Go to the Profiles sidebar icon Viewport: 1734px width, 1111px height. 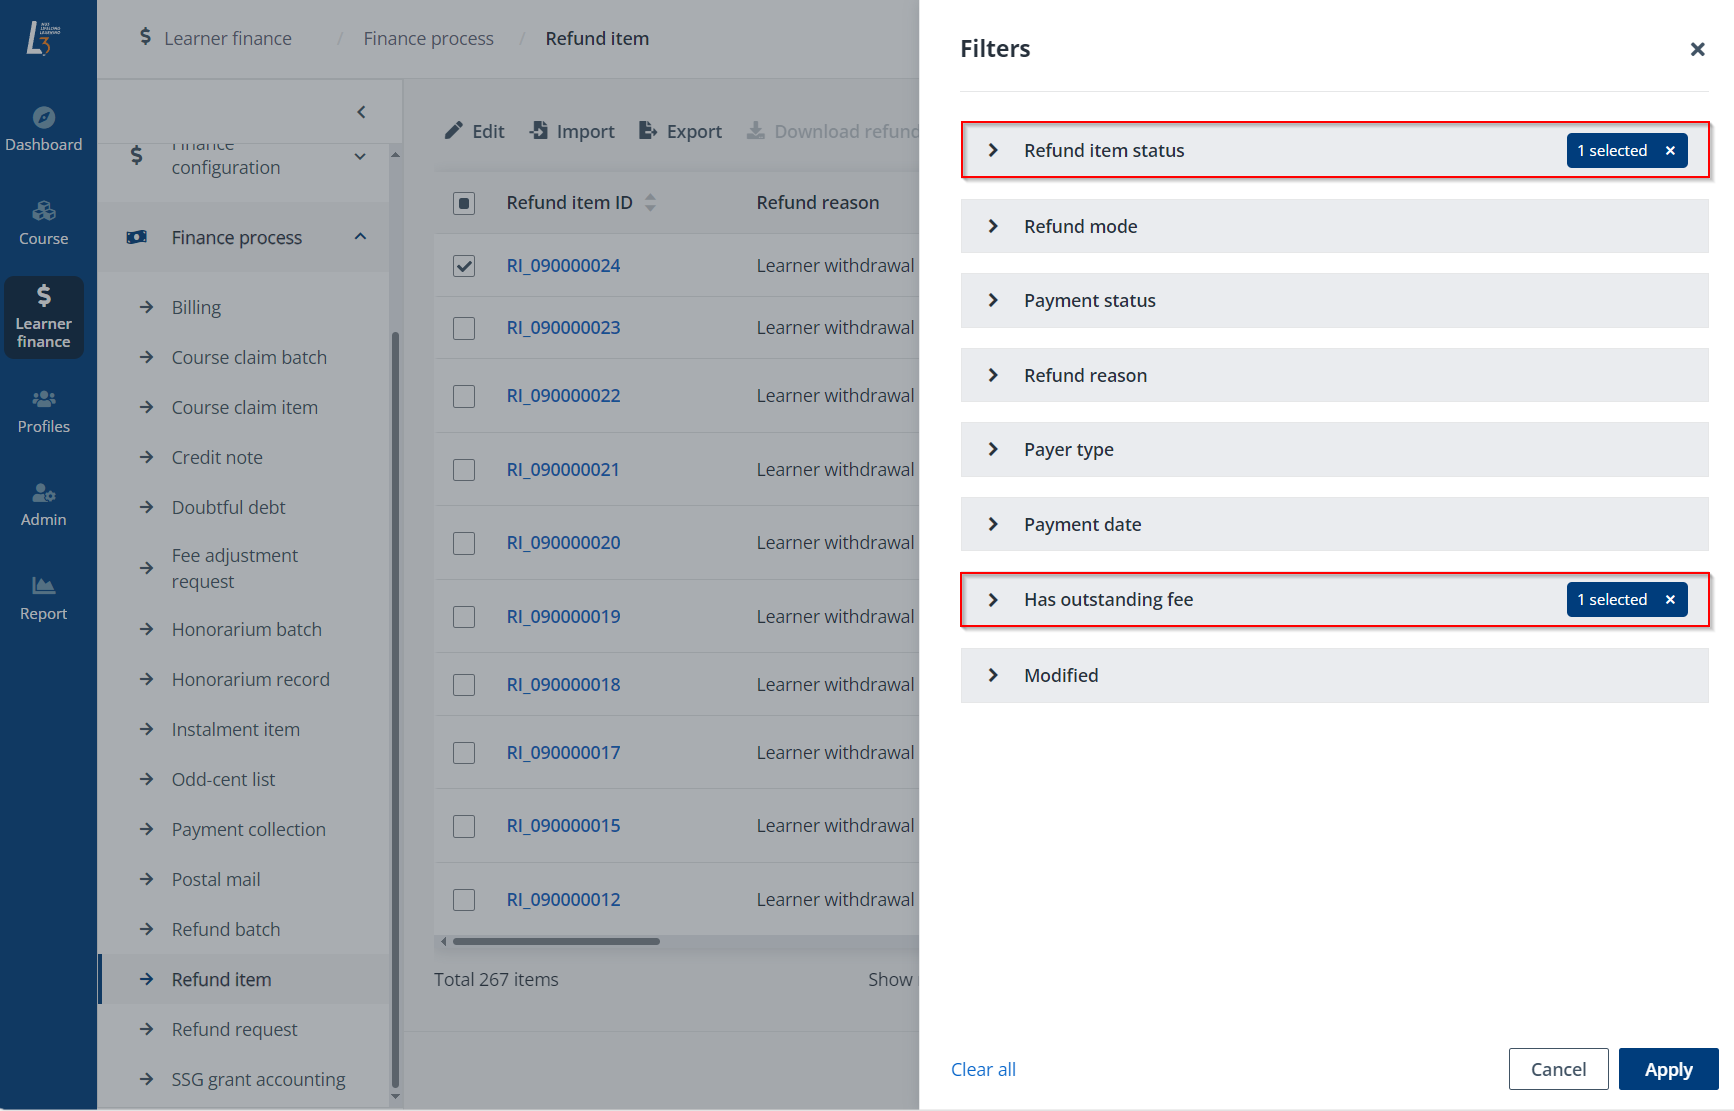coord(43,399)
